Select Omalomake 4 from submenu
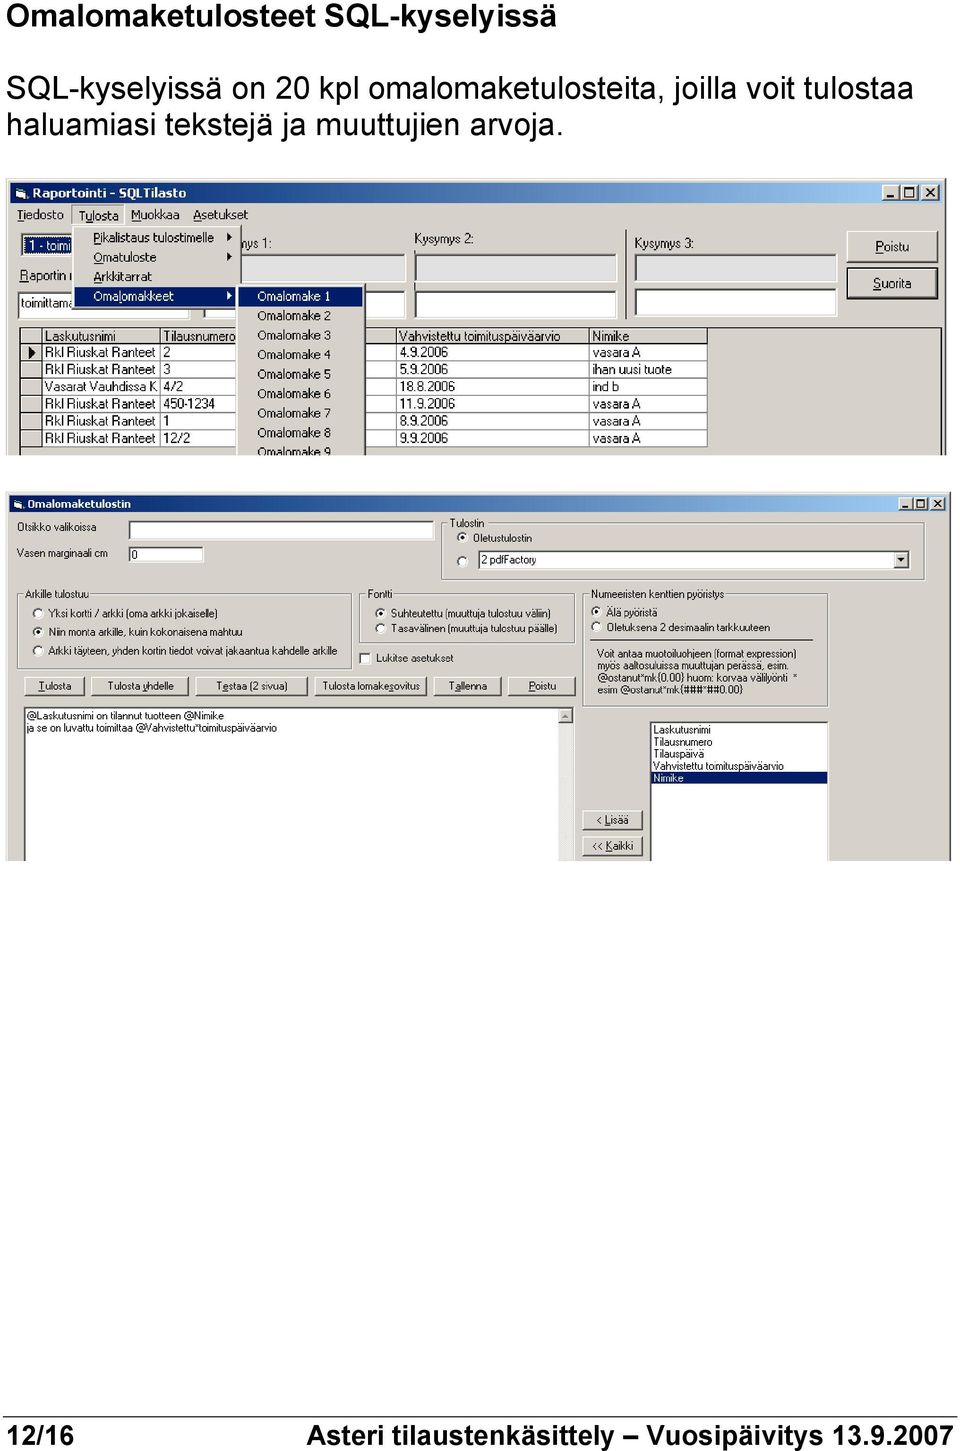The image size is (960, 1451). click(300, 355)
